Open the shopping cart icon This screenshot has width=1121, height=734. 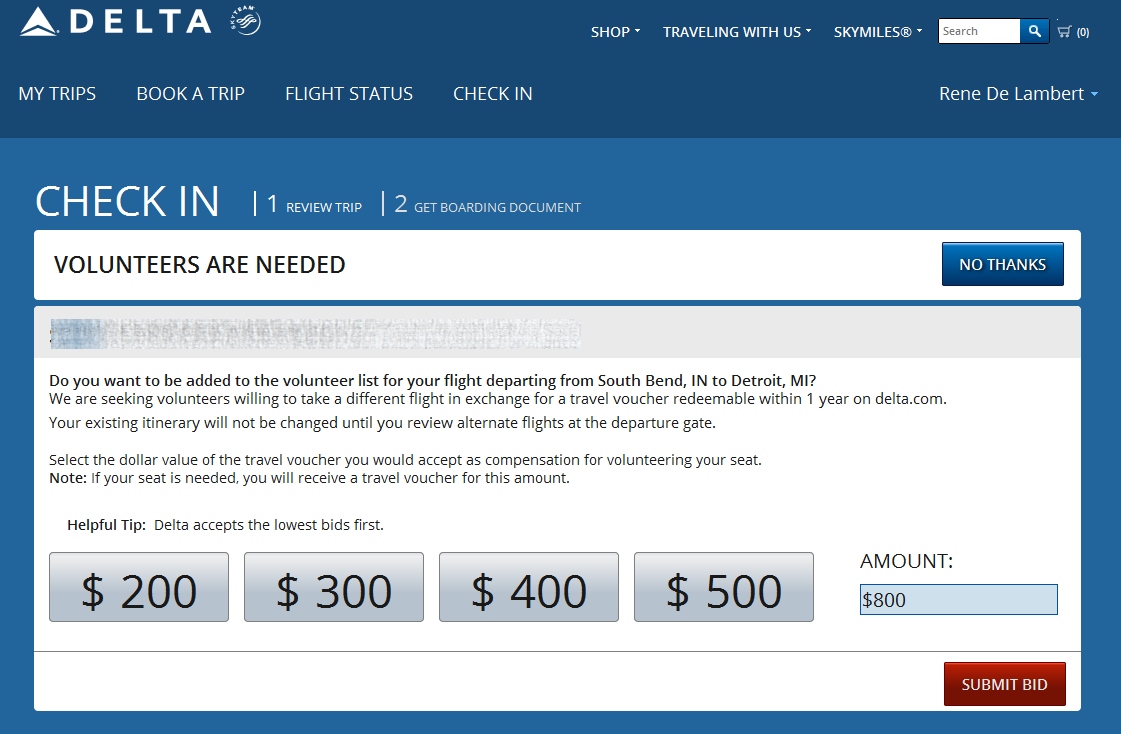click(x=1064, y=32)
